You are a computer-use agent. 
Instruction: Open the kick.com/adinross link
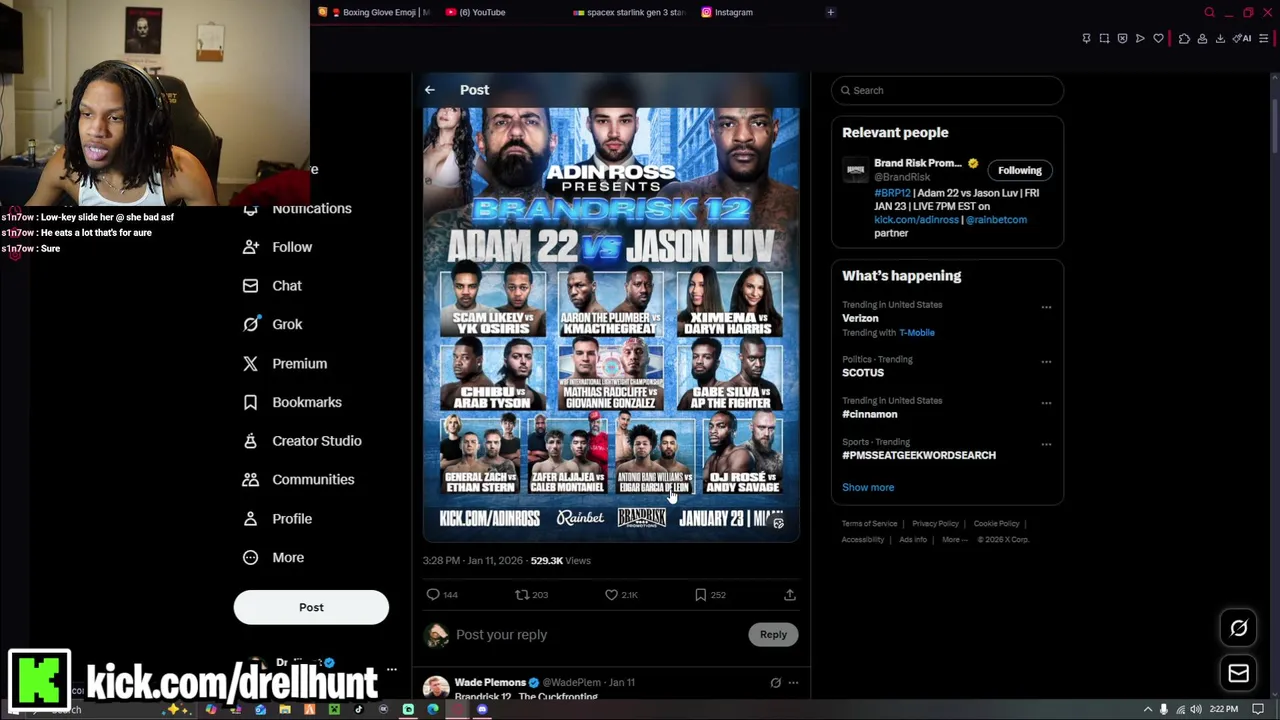tap(916, 220)
